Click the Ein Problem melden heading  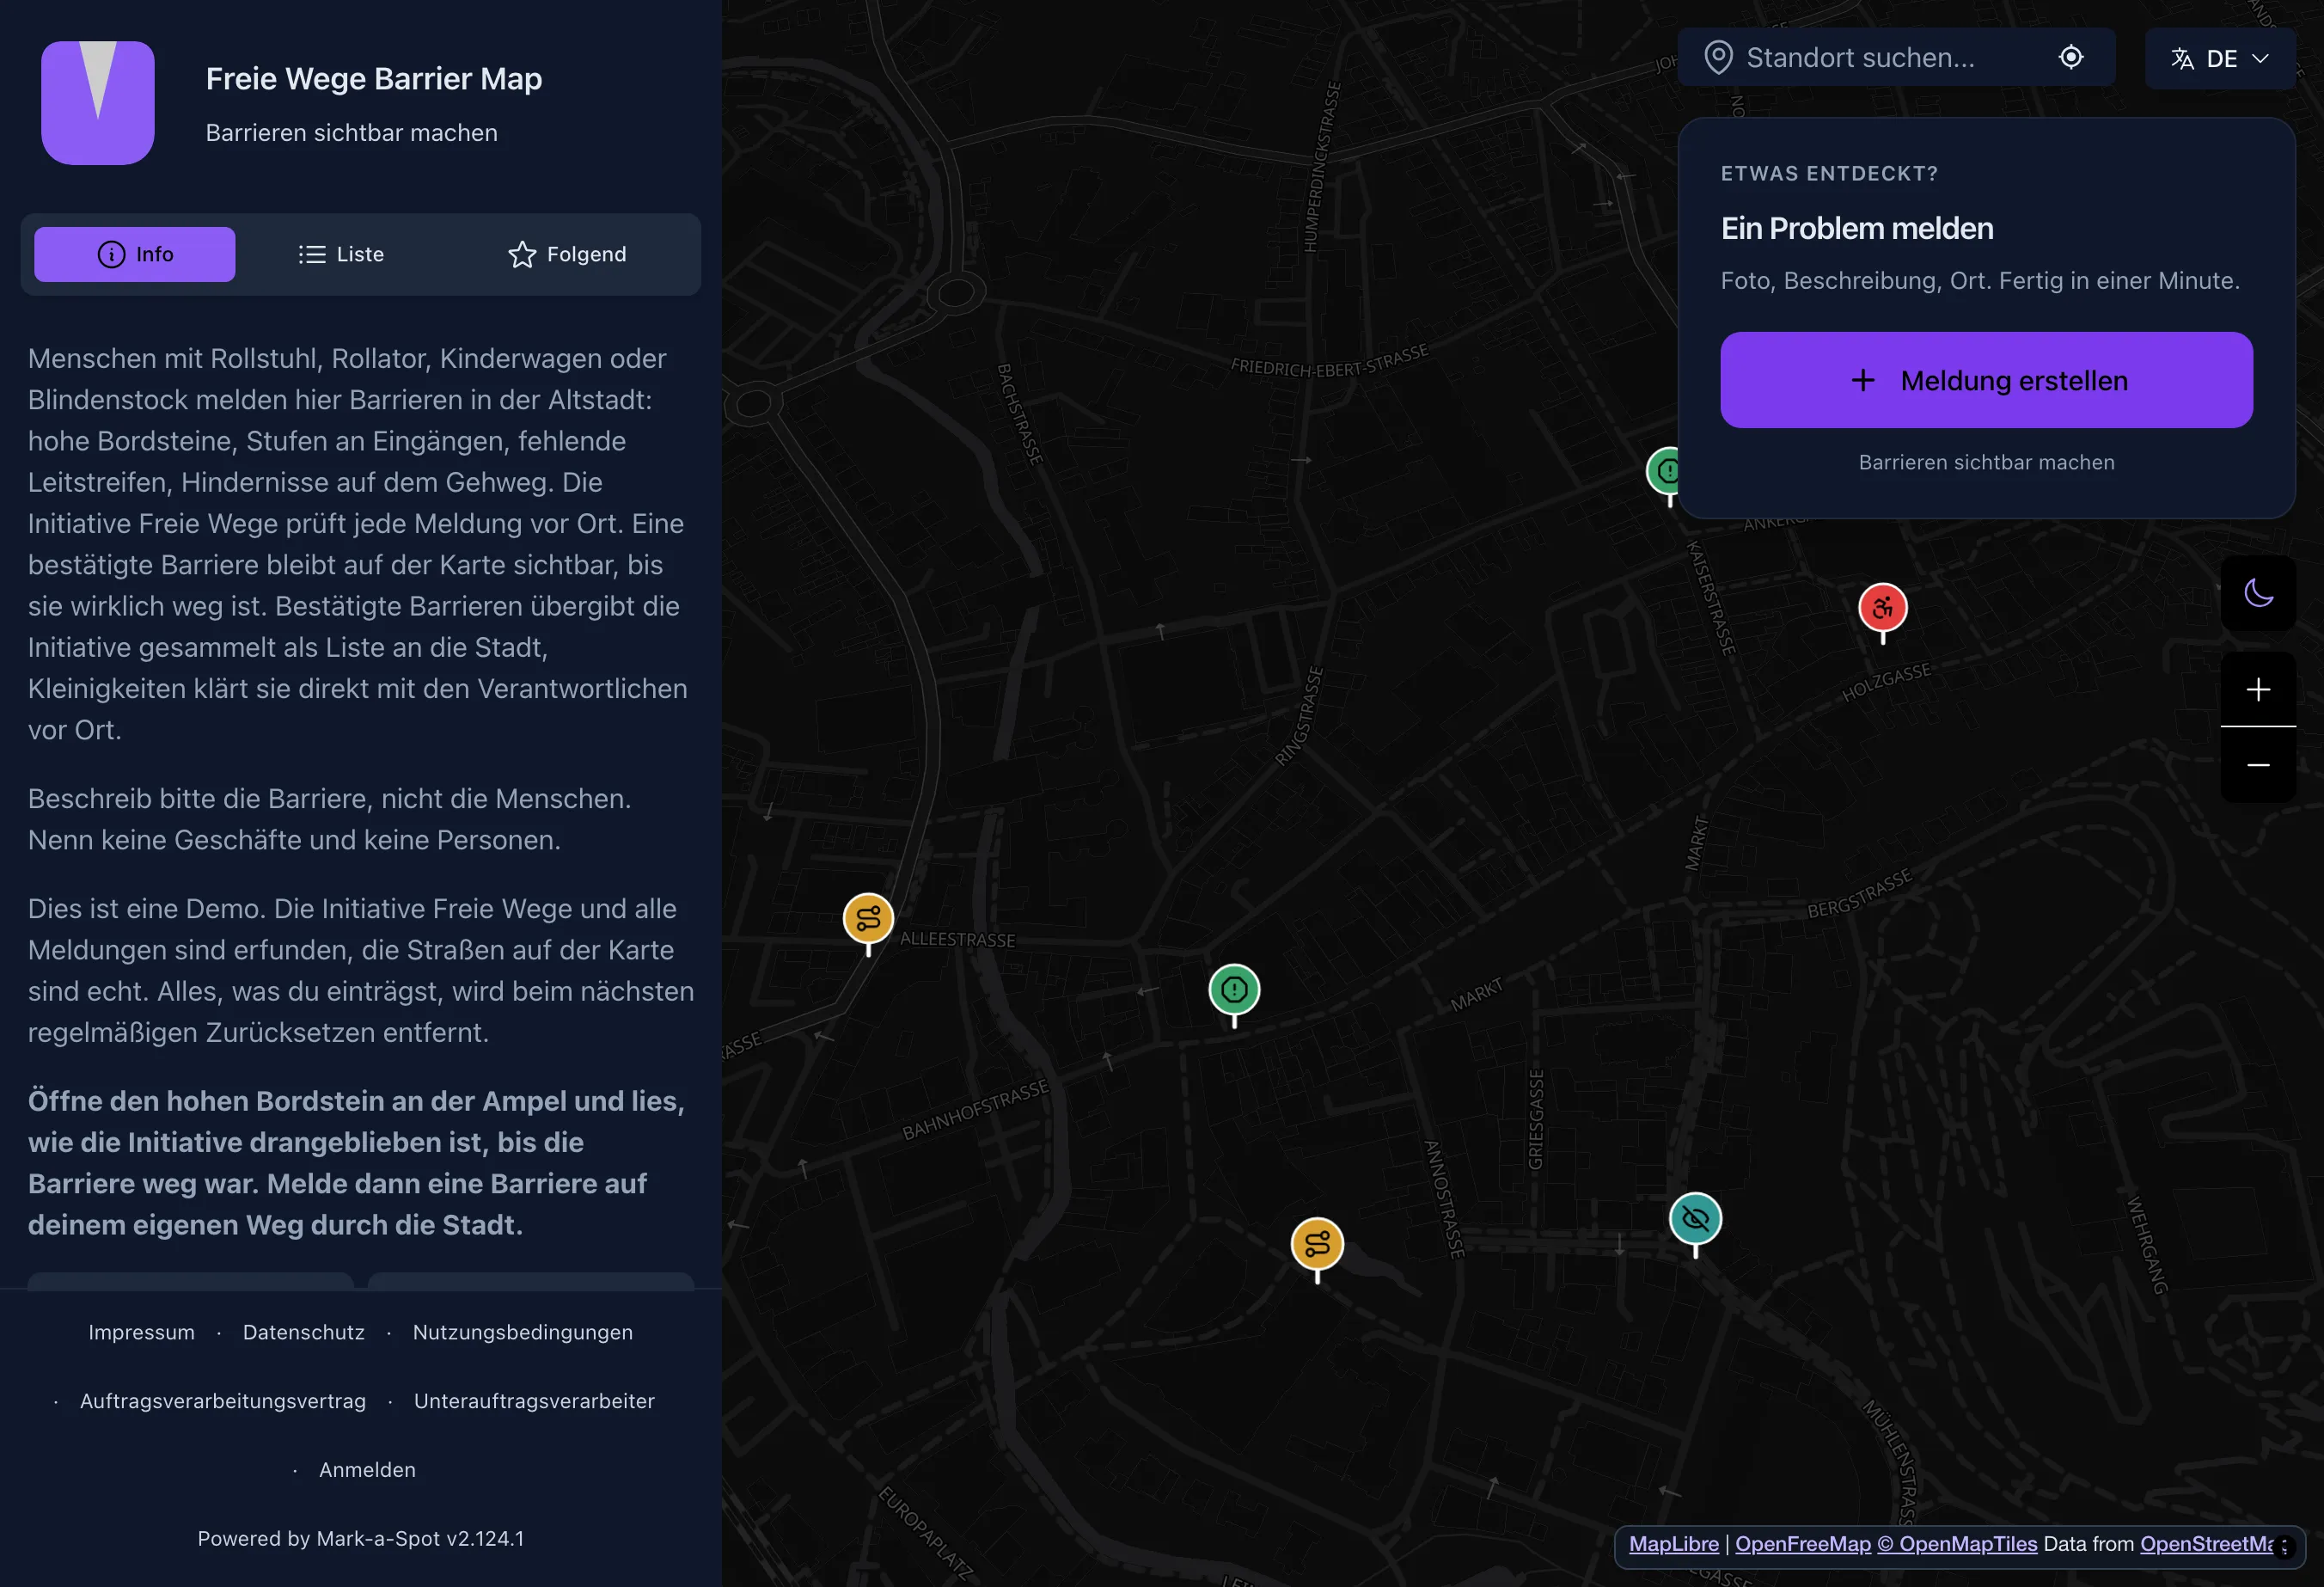1857,229
